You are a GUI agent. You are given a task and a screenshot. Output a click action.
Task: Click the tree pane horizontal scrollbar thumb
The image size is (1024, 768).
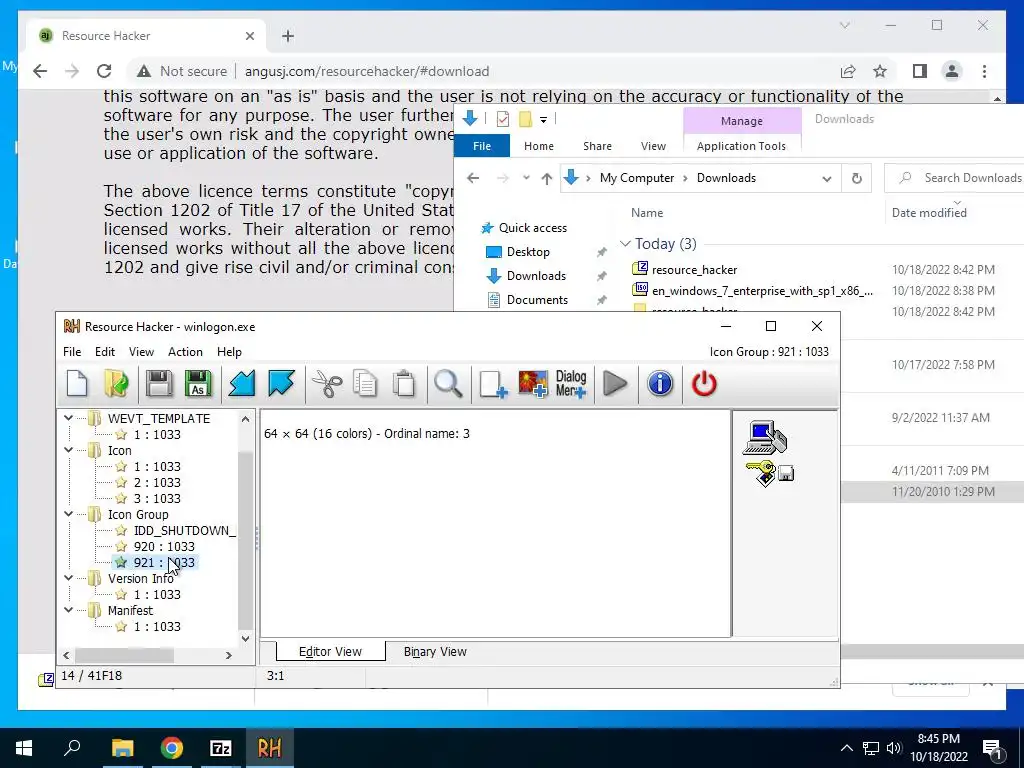tap(124, 655)
